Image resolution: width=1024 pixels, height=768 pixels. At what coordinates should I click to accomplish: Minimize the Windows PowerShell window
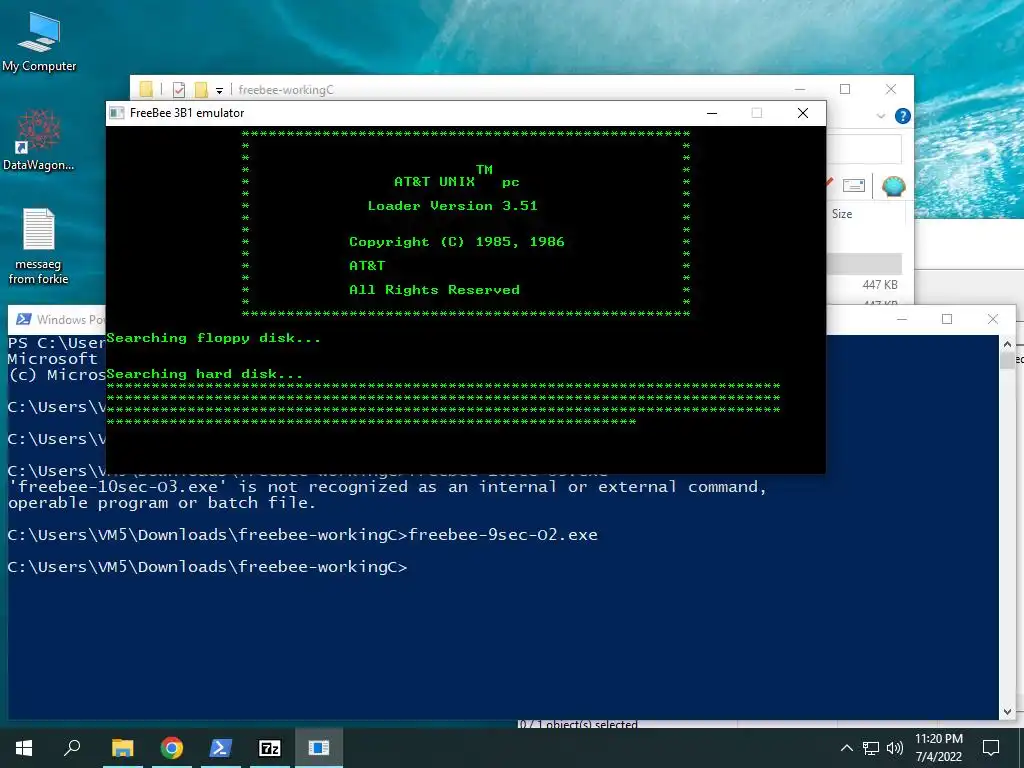tap(902, 319)
